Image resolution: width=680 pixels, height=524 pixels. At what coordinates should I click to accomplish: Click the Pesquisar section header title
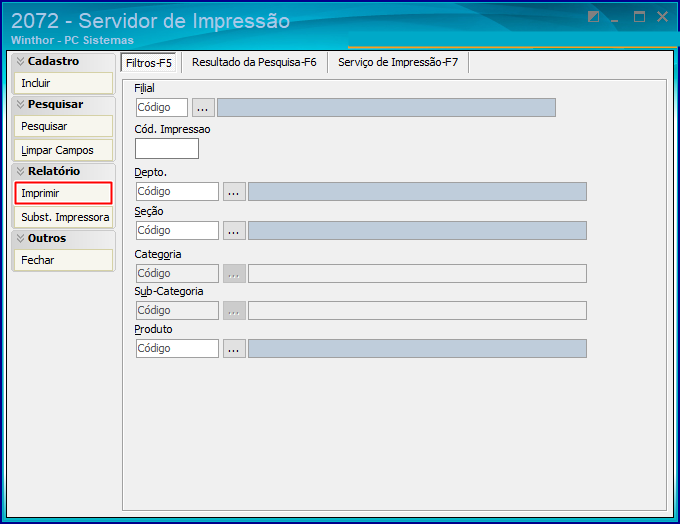pyautogui.click(x=56, y=104)
